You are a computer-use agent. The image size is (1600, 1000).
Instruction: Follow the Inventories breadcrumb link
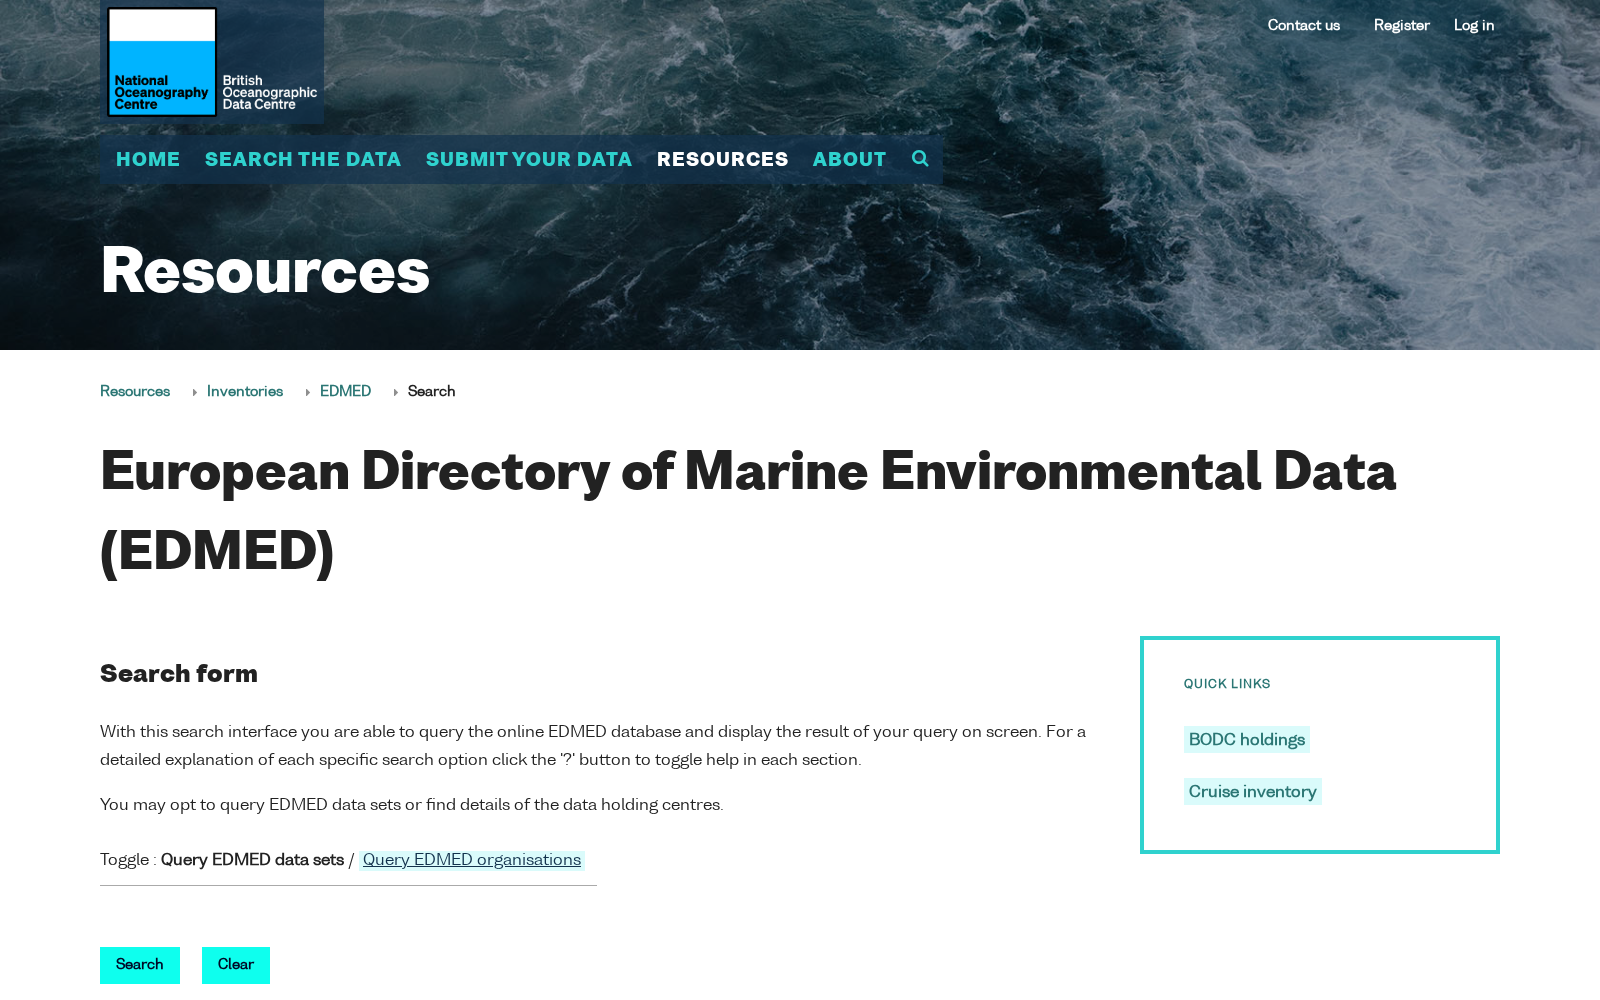click(x=245, y=392)
